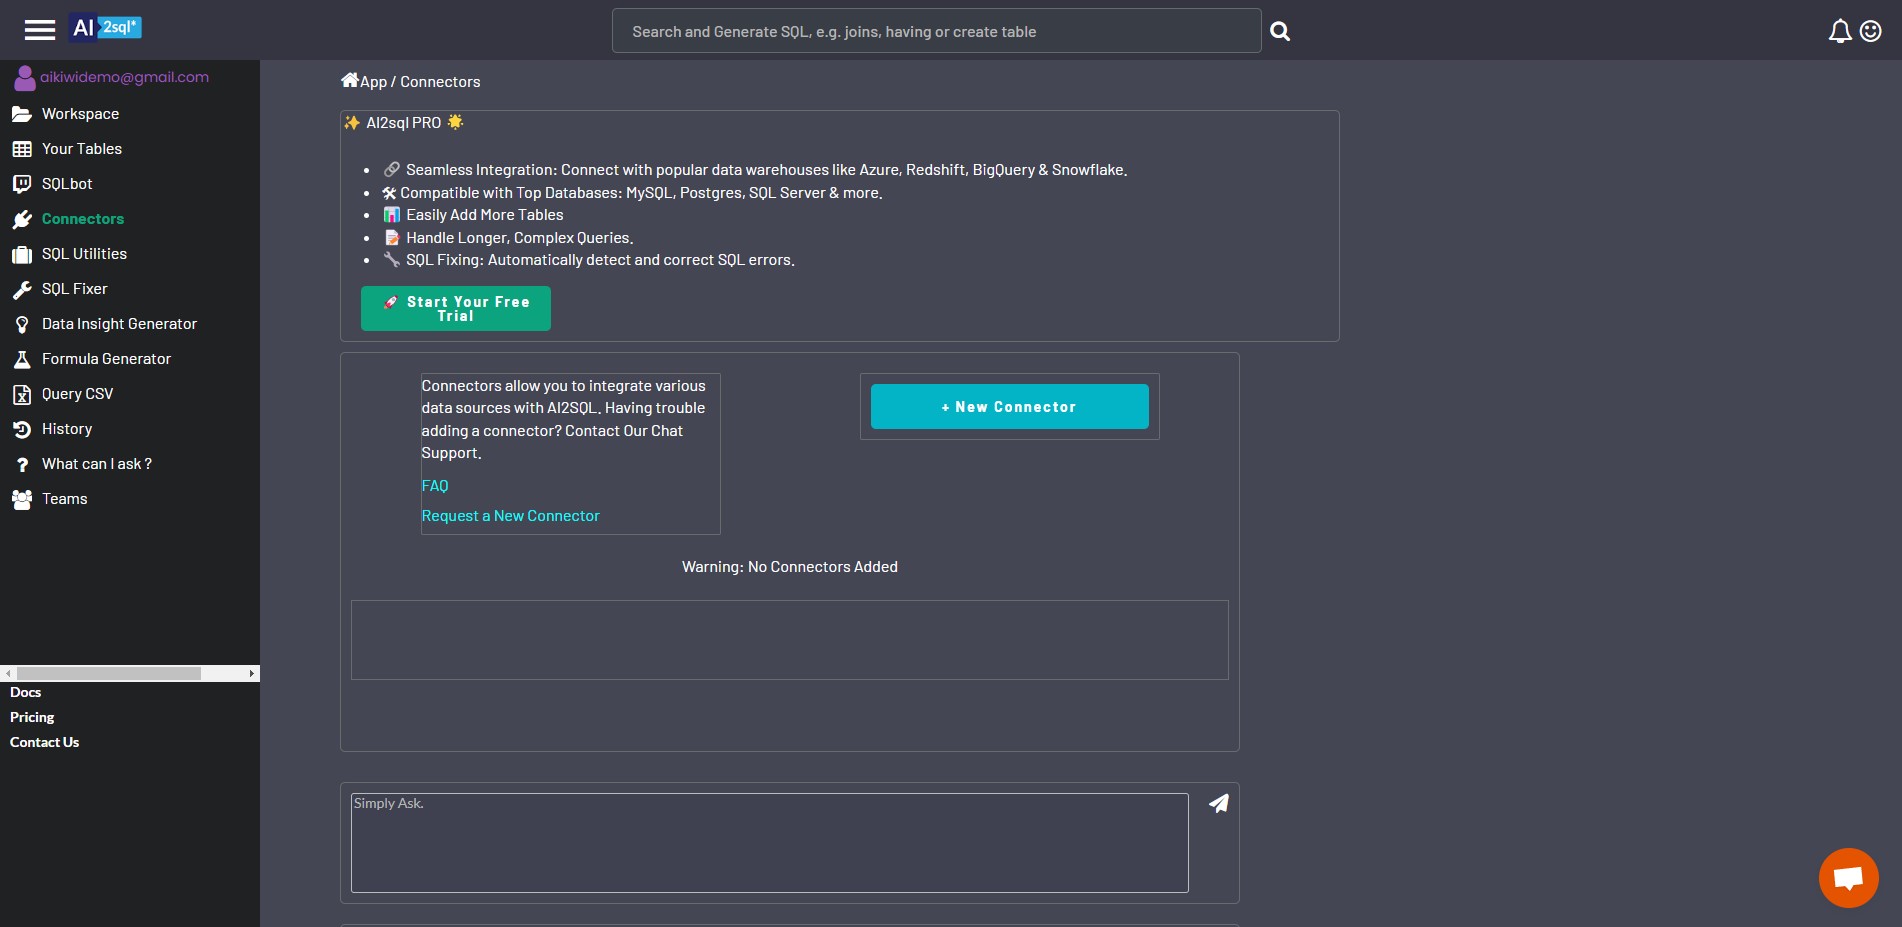
Task: Click the Contact Us link
Action: click(x=45, y=742)
